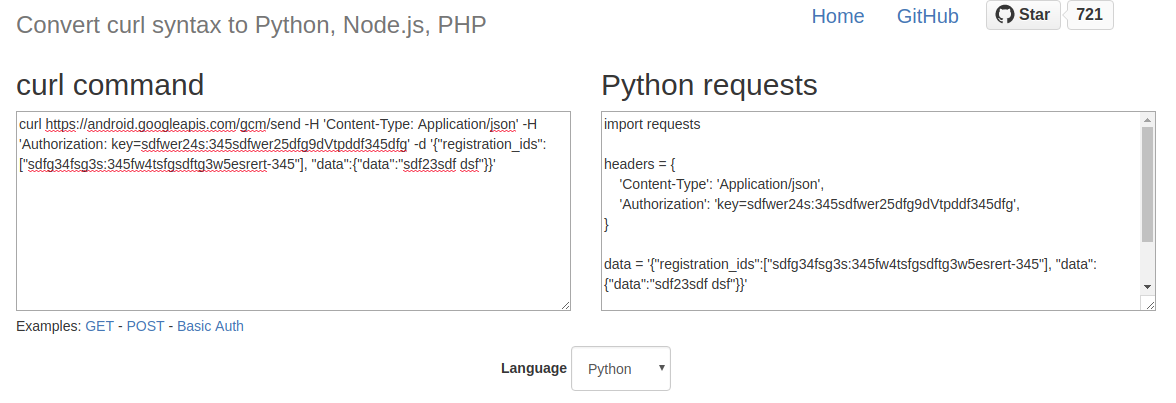1176x403 pixels.
Task: Click inside the curl command textarea
Action: [x=293, y=211]
